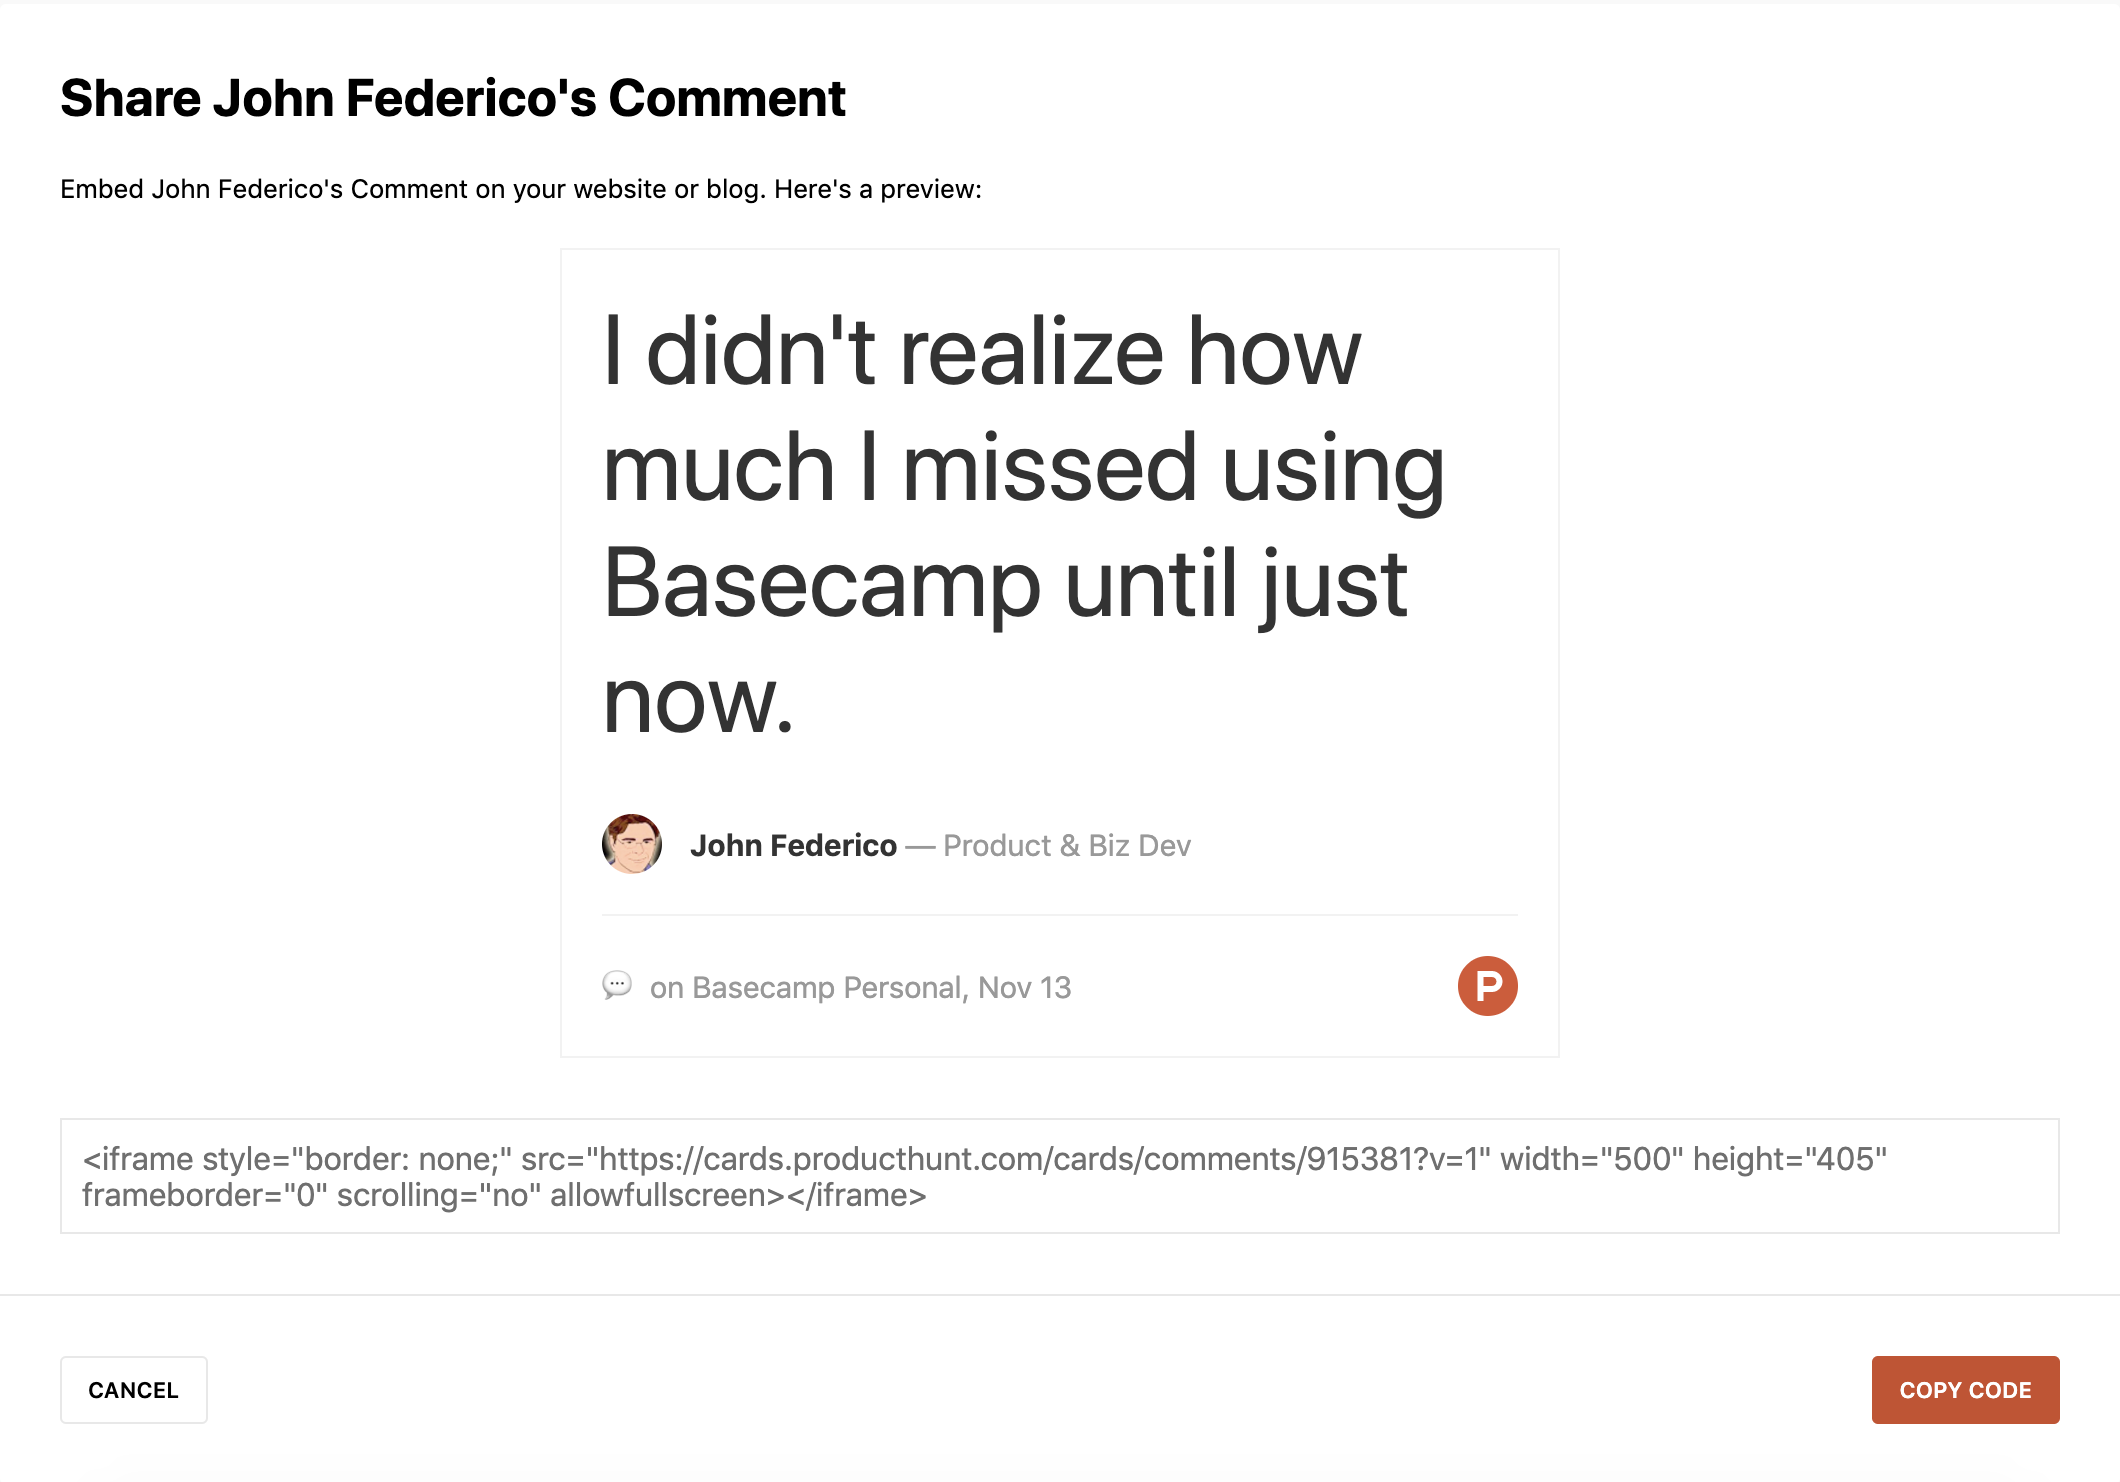Click the quote line "I didn't realize how"

(982, 352)
